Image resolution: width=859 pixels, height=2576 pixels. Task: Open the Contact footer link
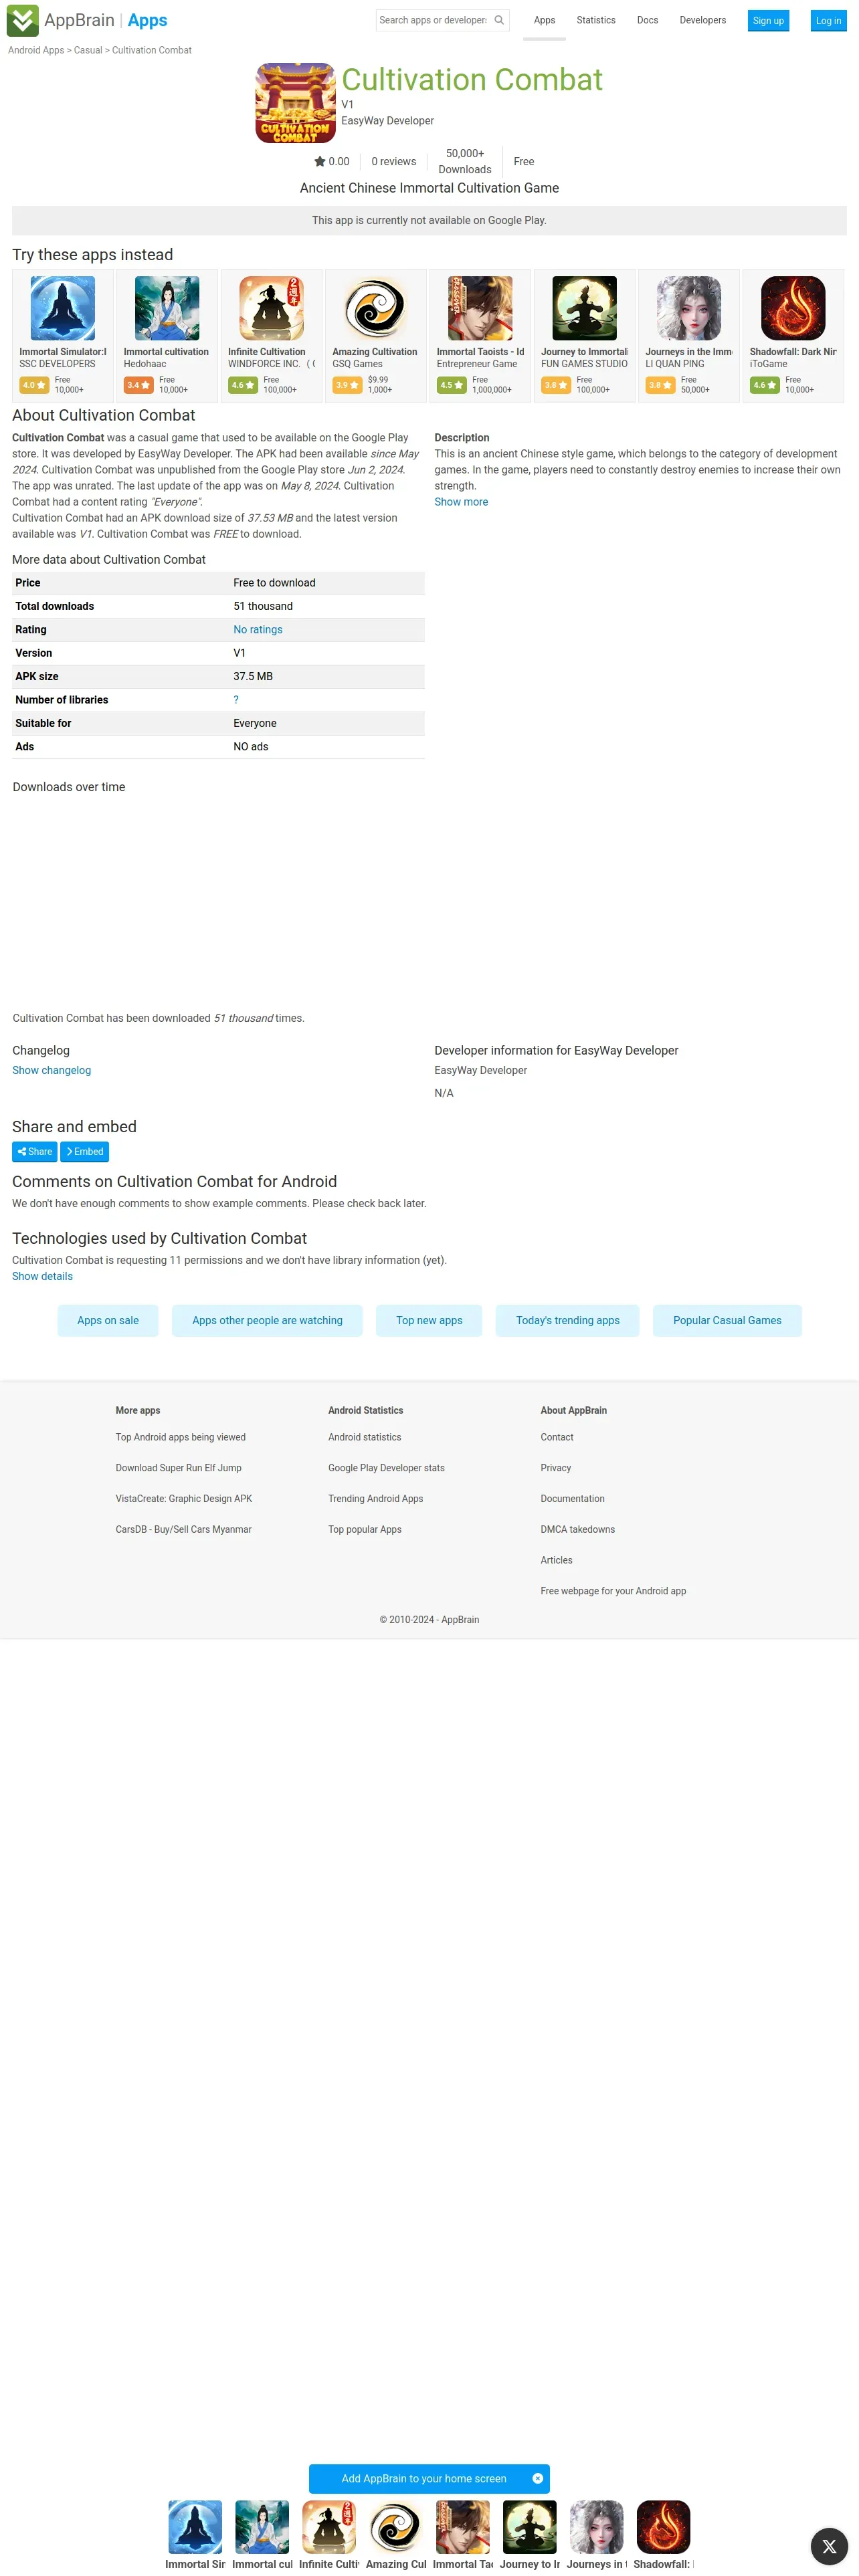click(x=557, y=1437)
